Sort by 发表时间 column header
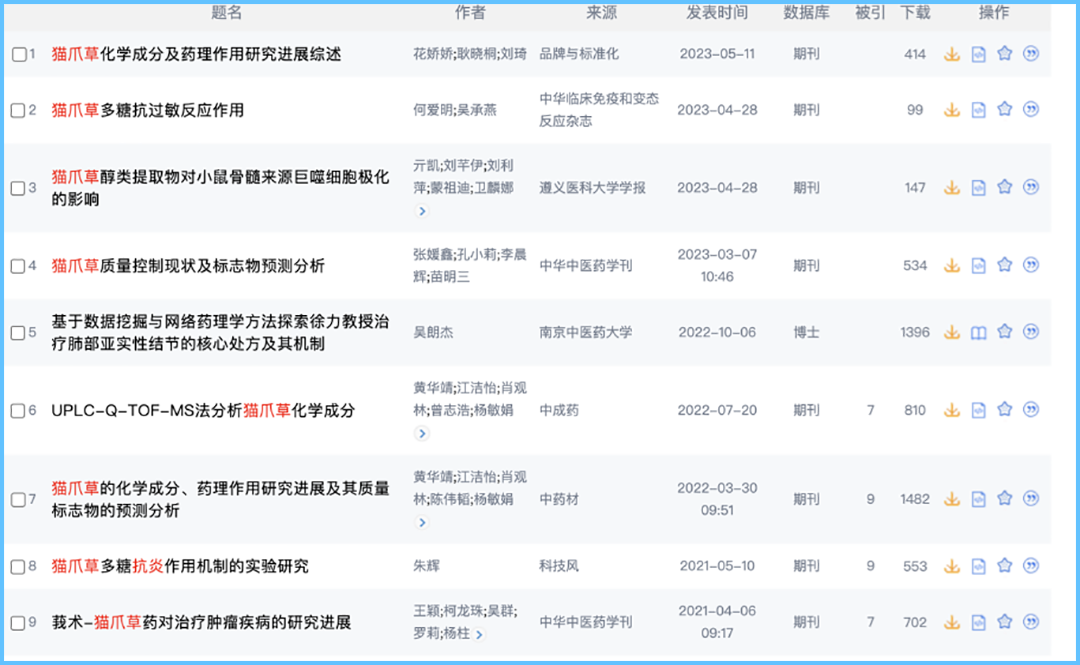 pyautogui.click(x=717, y=12)
